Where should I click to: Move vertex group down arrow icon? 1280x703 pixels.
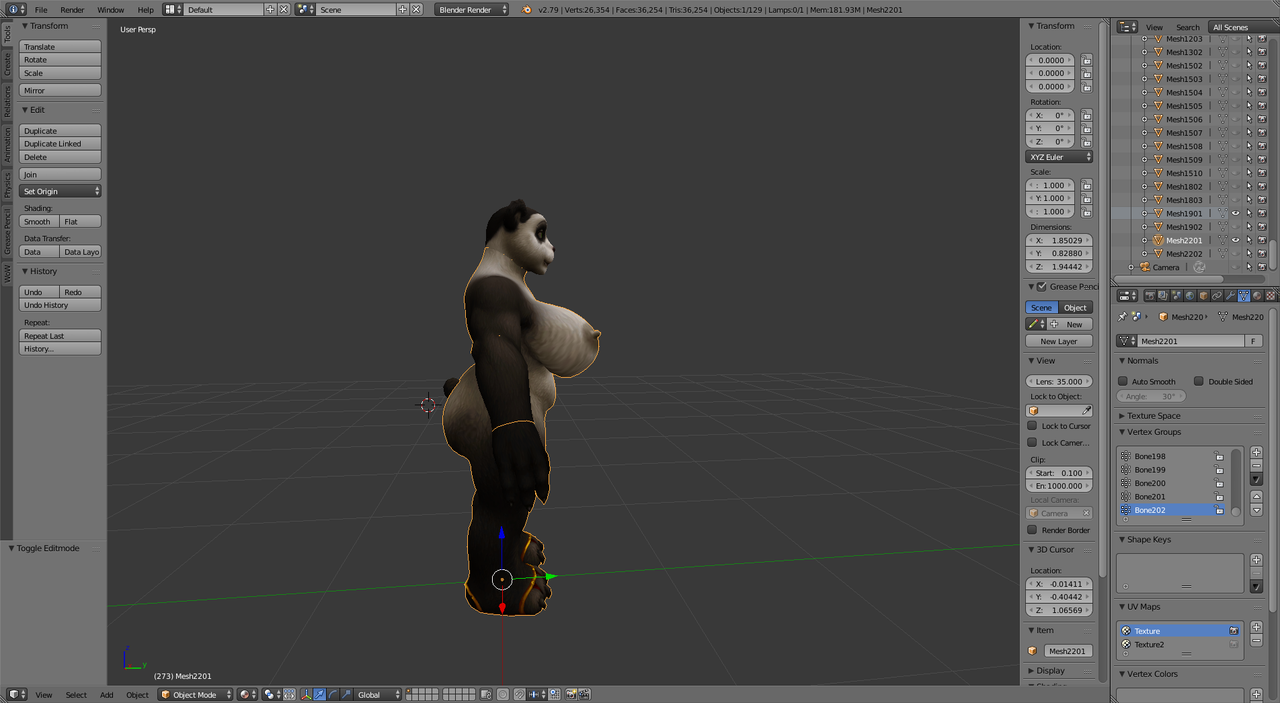[x=1256, y=510]
